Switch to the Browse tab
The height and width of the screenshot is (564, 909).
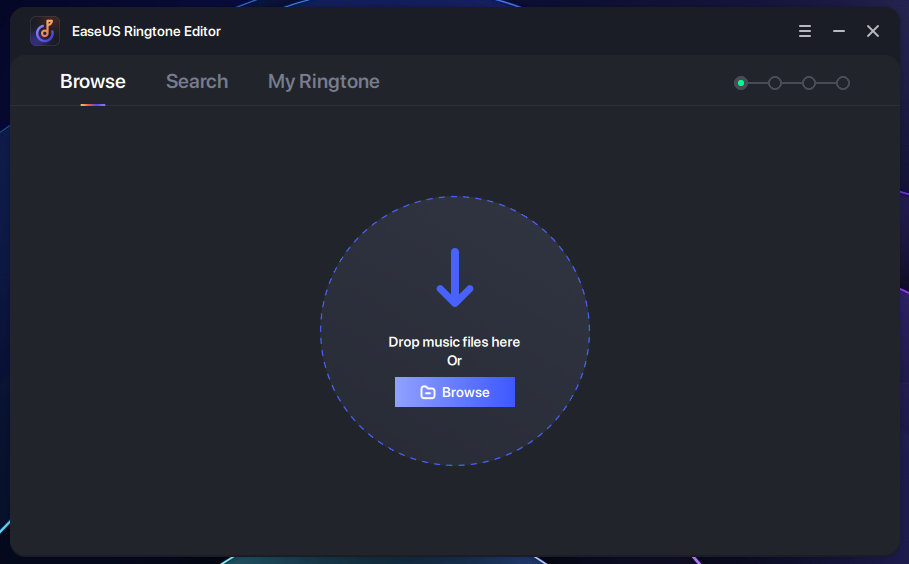pos(93,82)
